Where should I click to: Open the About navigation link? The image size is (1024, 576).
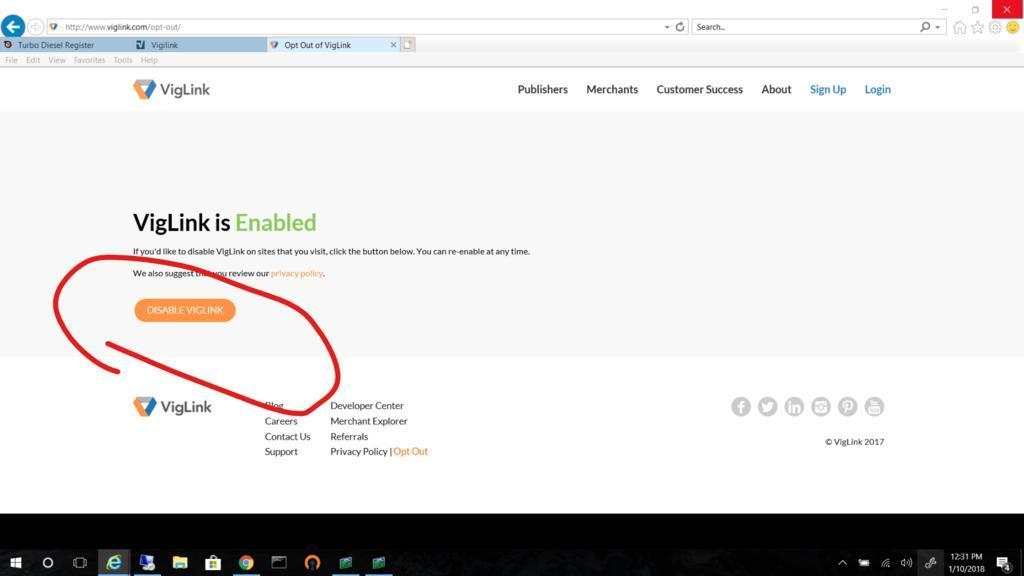pyautogui.click(x=776, y=89)
